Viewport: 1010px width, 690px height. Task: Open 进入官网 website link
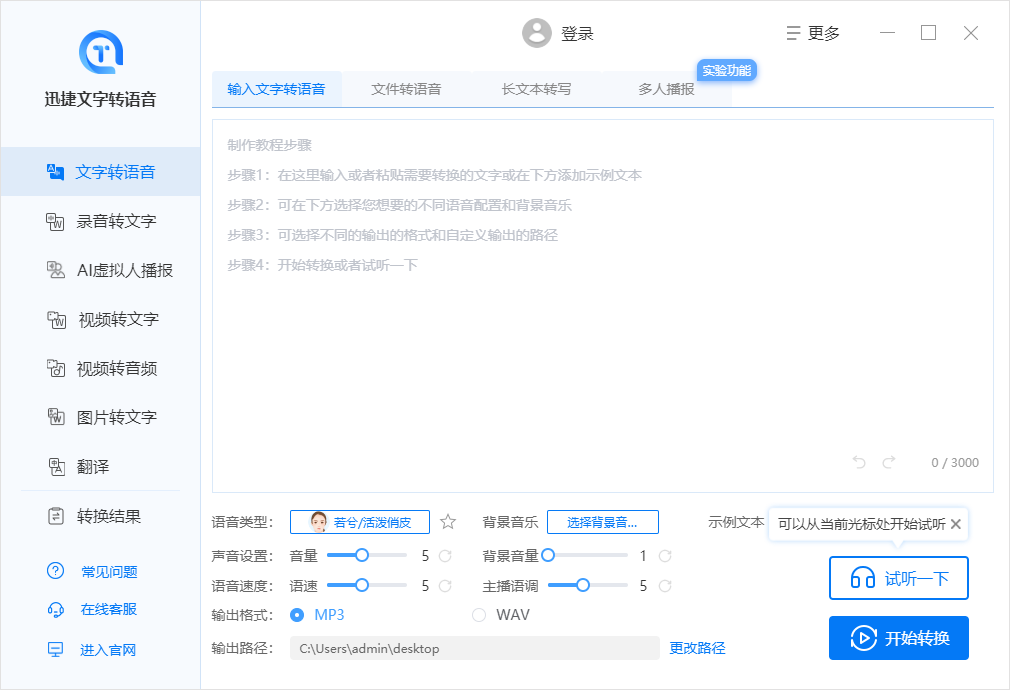pos(92,650)
